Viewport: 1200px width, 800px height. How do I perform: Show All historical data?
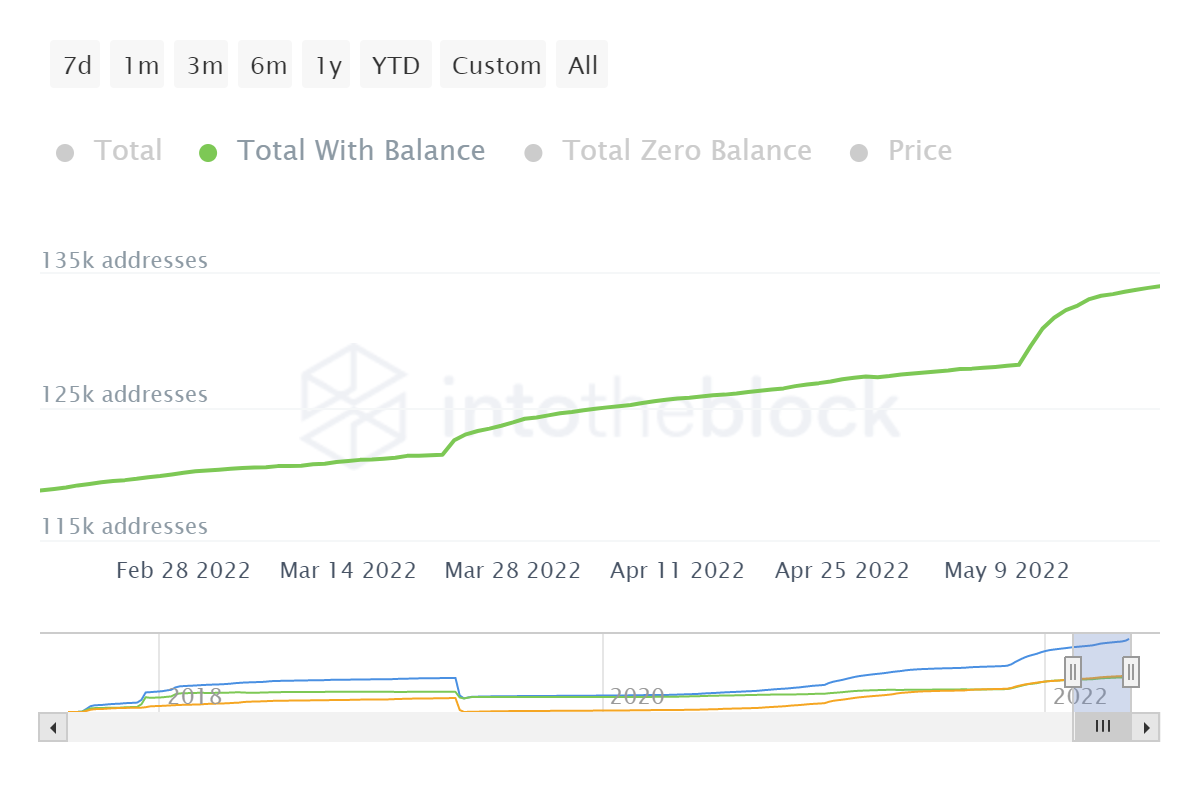point(582,66)
